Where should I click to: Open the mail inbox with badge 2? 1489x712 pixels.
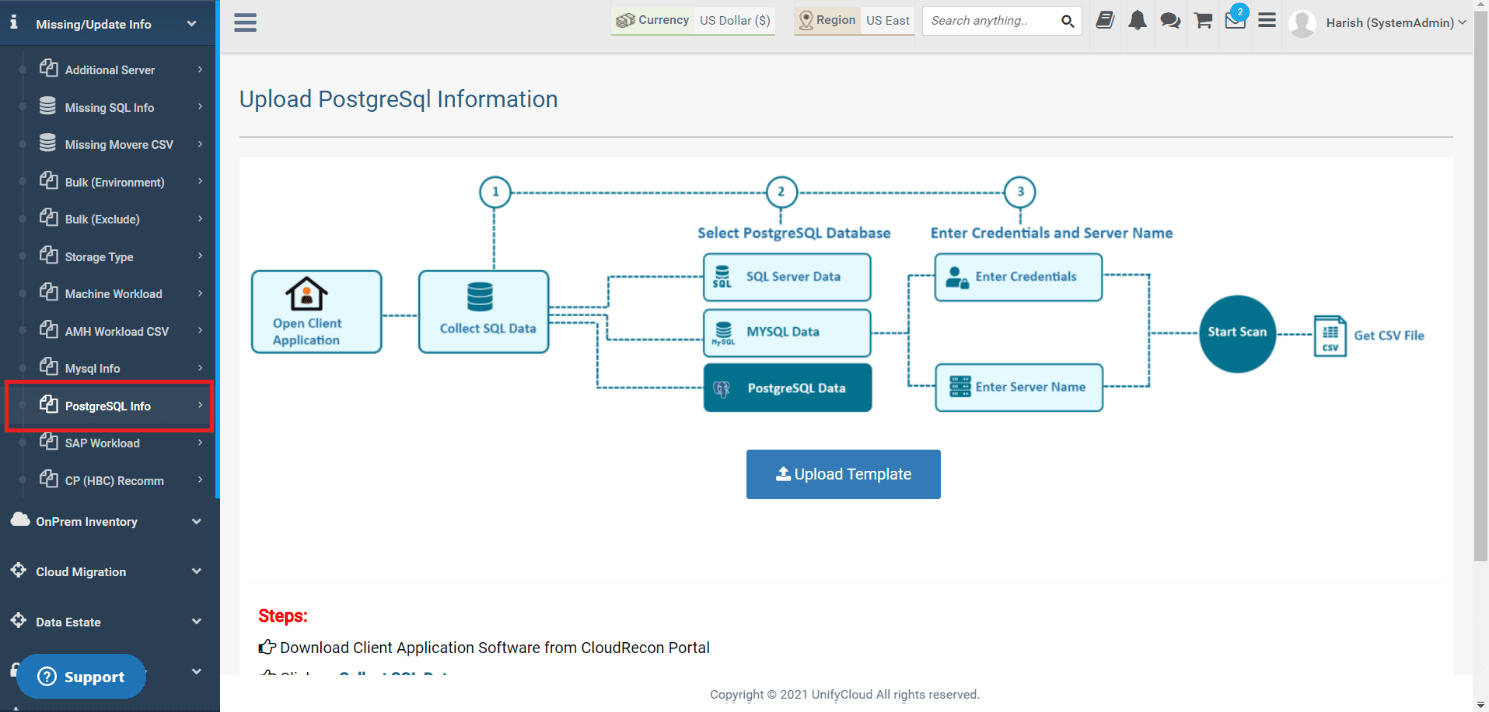[x=1235, y=20]
